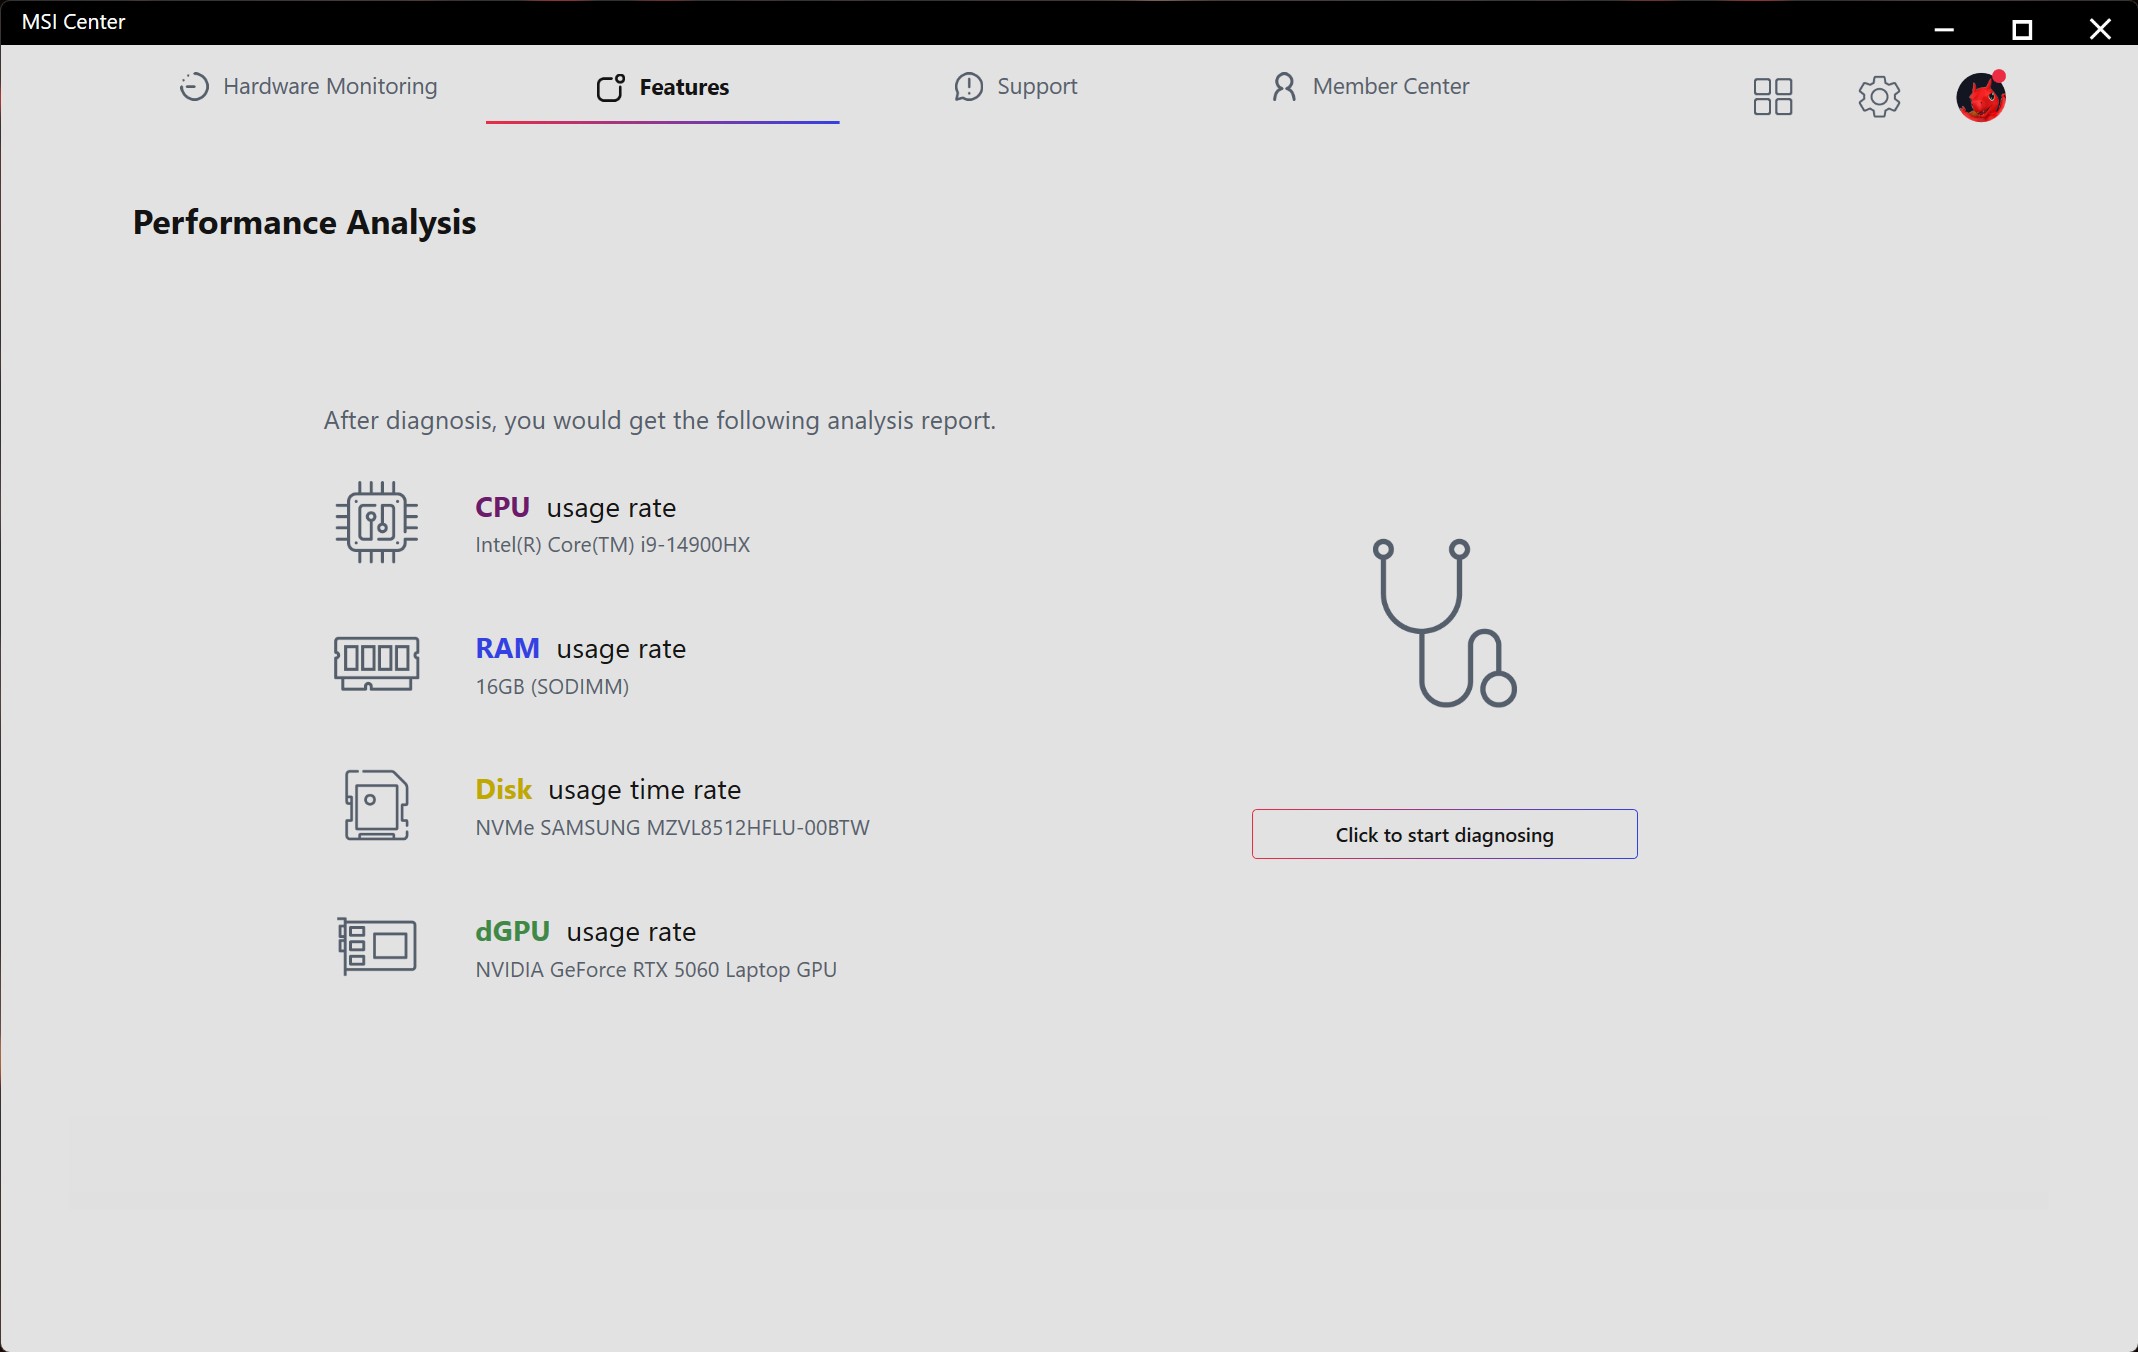Click the Member Center person icon

tap(1284, 87)
